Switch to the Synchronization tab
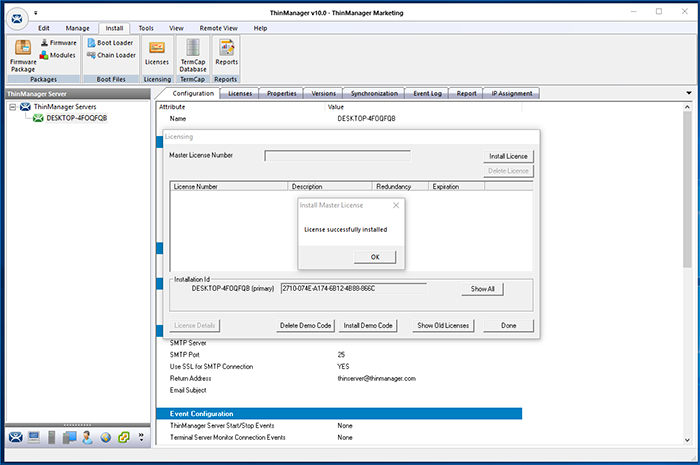This screenshot has width=700, height=465. tap(374, 93)
